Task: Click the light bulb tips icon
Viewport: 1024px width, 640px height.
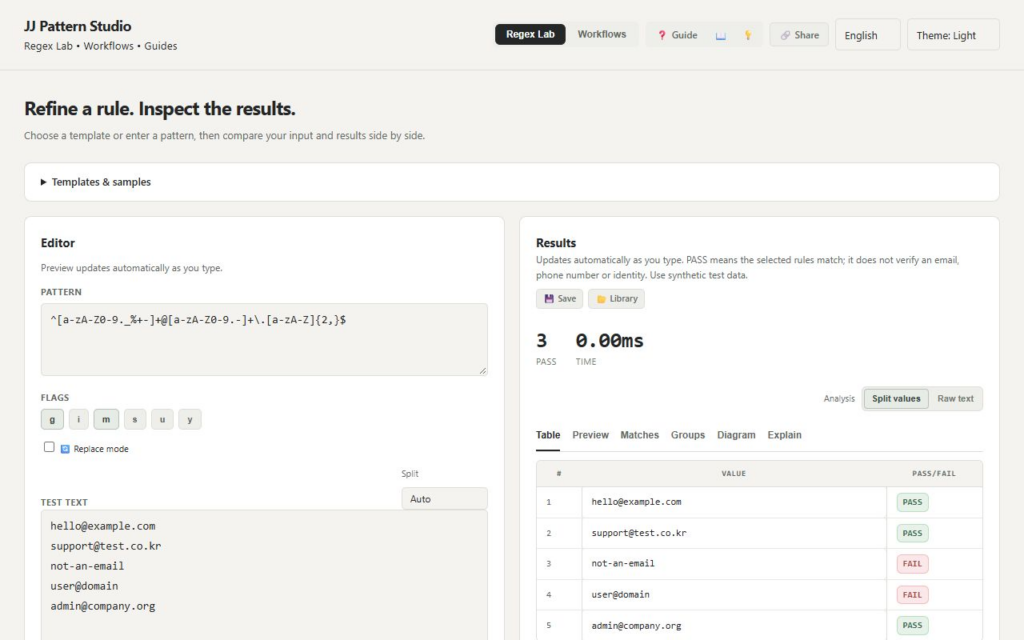Action: (748, 35)
